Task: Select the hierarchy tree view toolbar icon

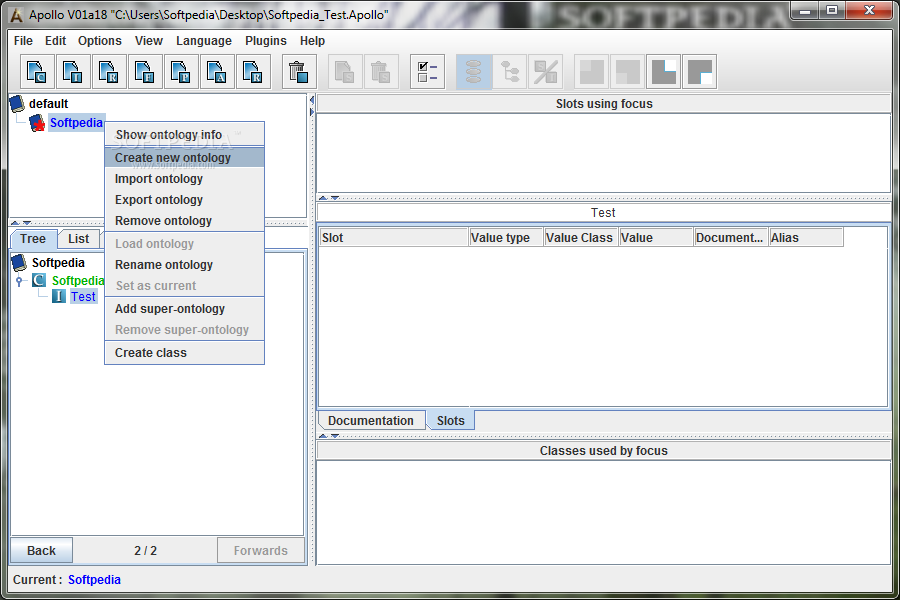Action: click(510, 72)
